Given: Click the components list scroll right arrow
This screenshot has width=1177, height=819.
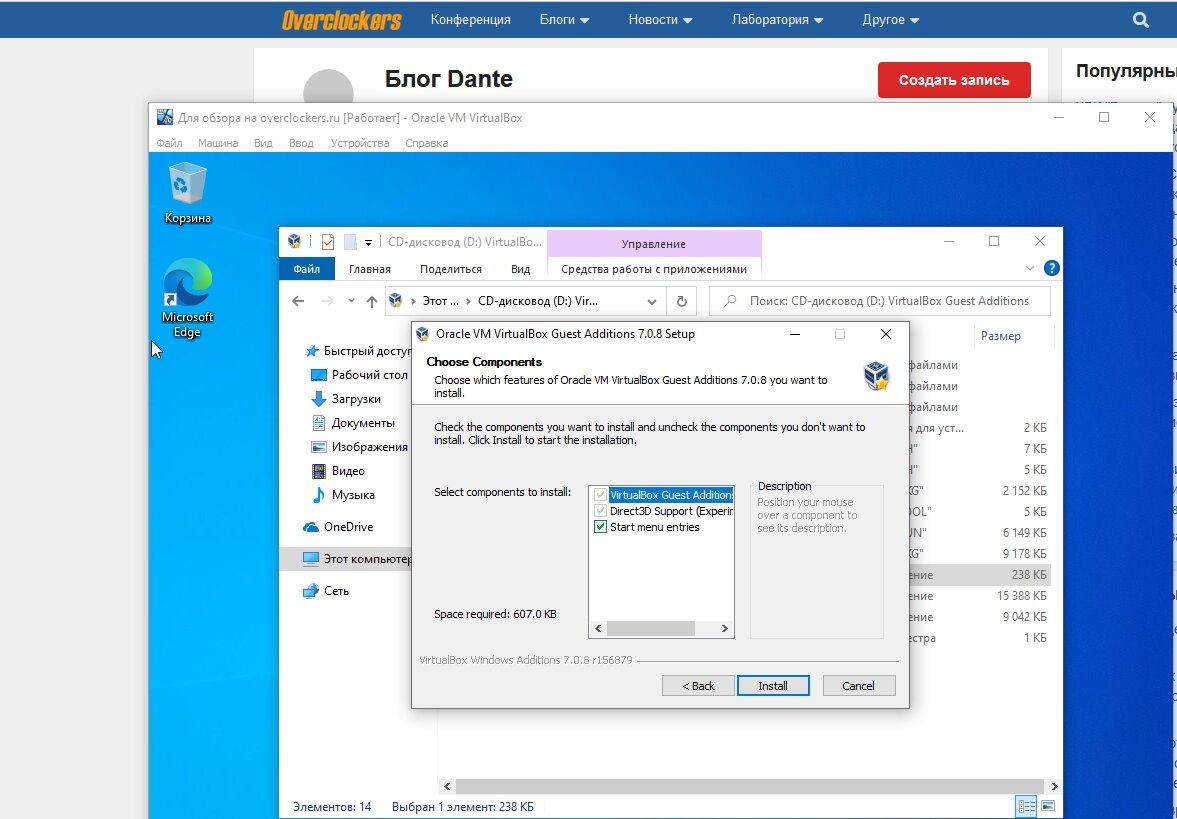Looking at the screenshot, I should tap(724, 628).
